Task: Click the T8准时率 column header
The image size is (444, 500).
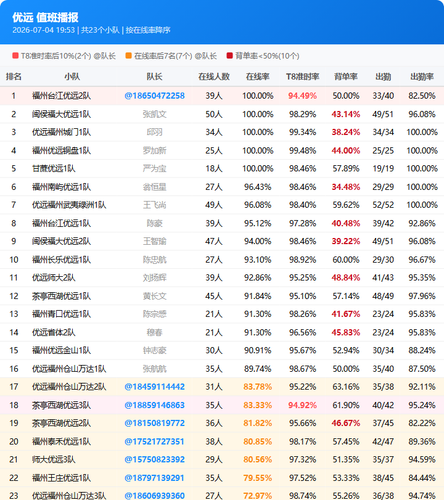Action: (x=302, y=77)
